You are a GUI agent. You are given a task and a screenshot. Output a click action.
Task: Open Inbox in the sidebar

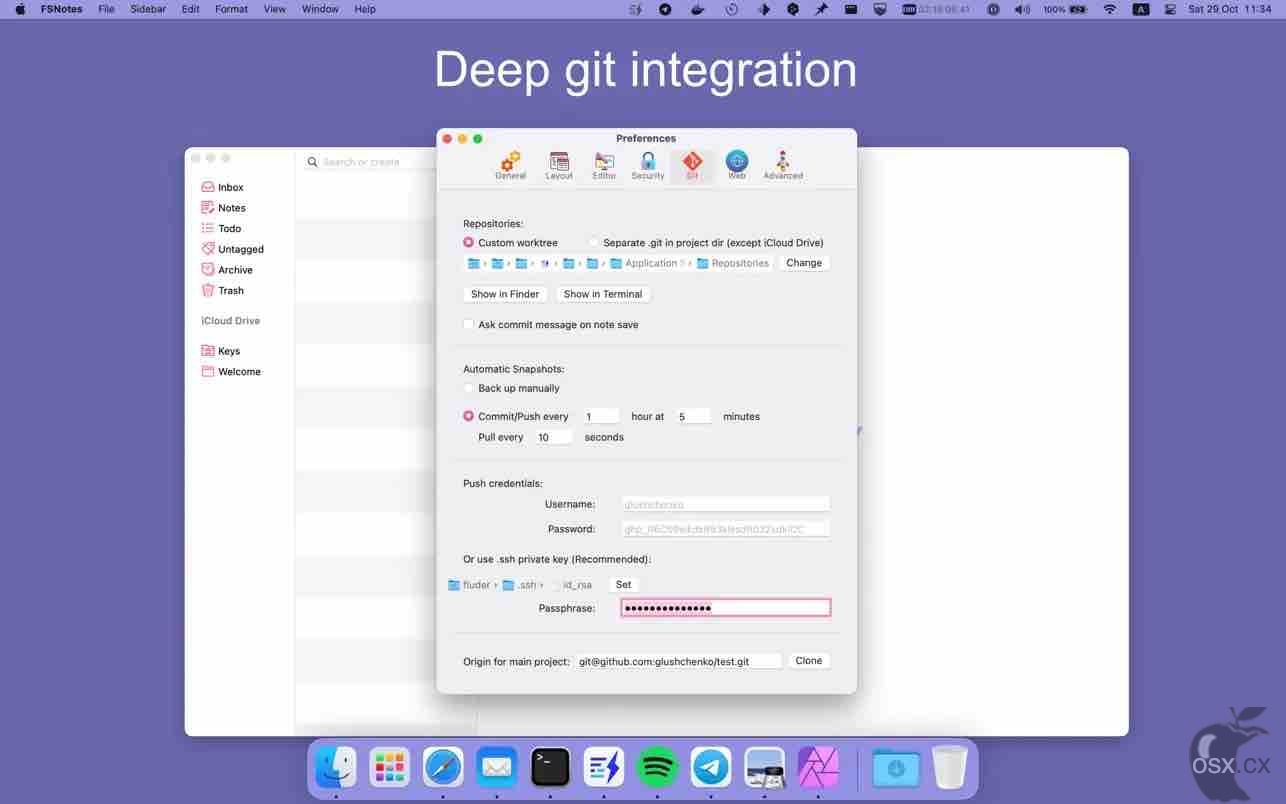(x=223, y=187)
